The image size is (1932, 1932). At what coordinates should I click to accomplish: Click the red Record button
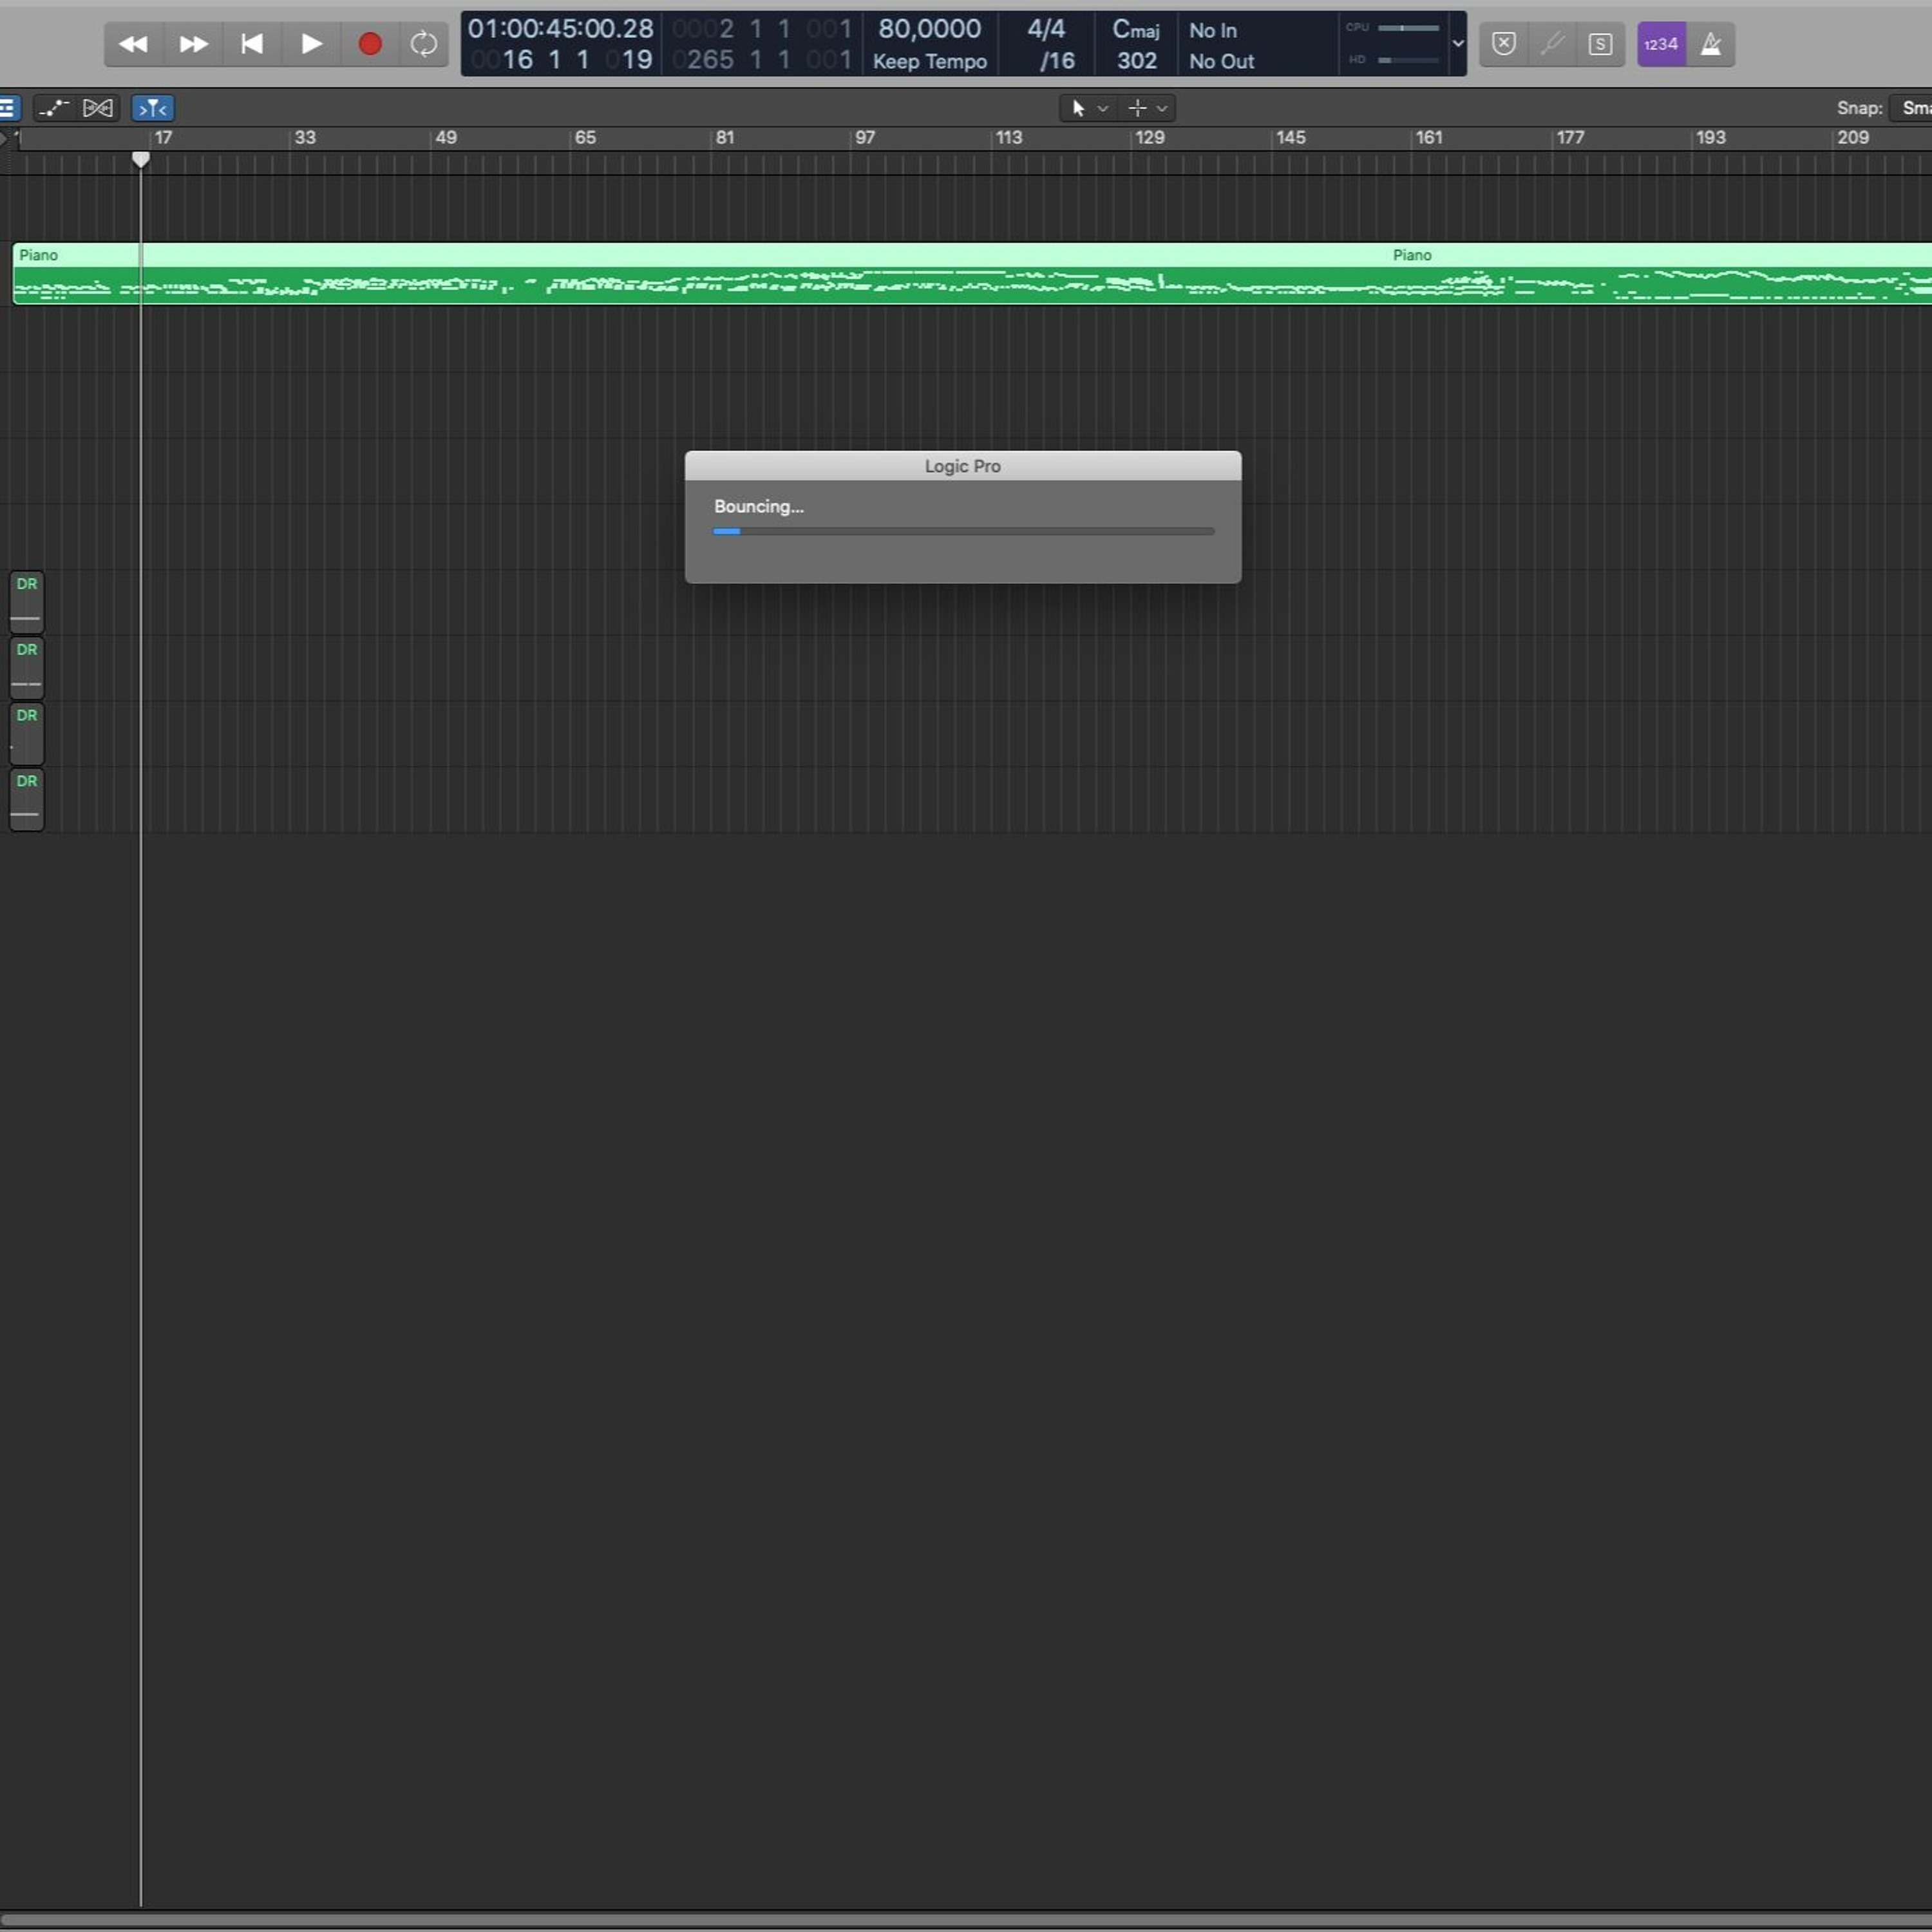click(370, 44)
